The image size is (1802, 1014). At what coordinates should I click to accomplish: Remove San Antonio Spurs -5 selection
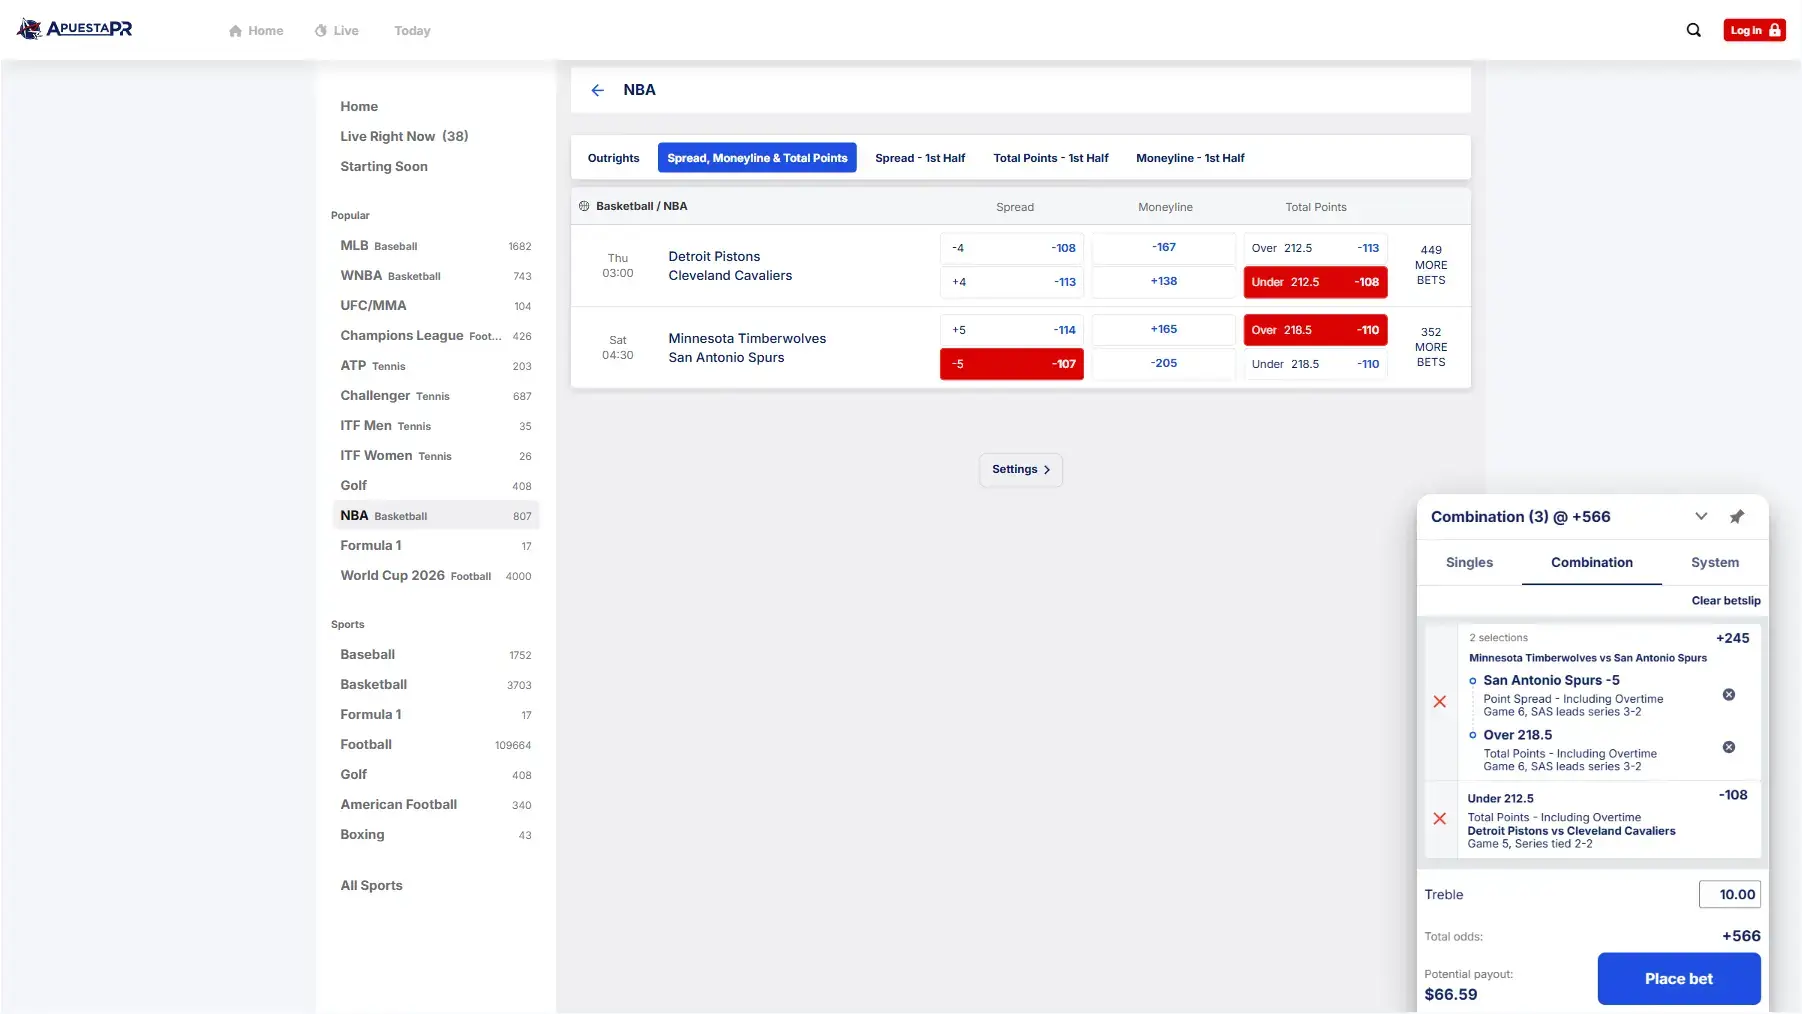click(x=1729, y=695)
